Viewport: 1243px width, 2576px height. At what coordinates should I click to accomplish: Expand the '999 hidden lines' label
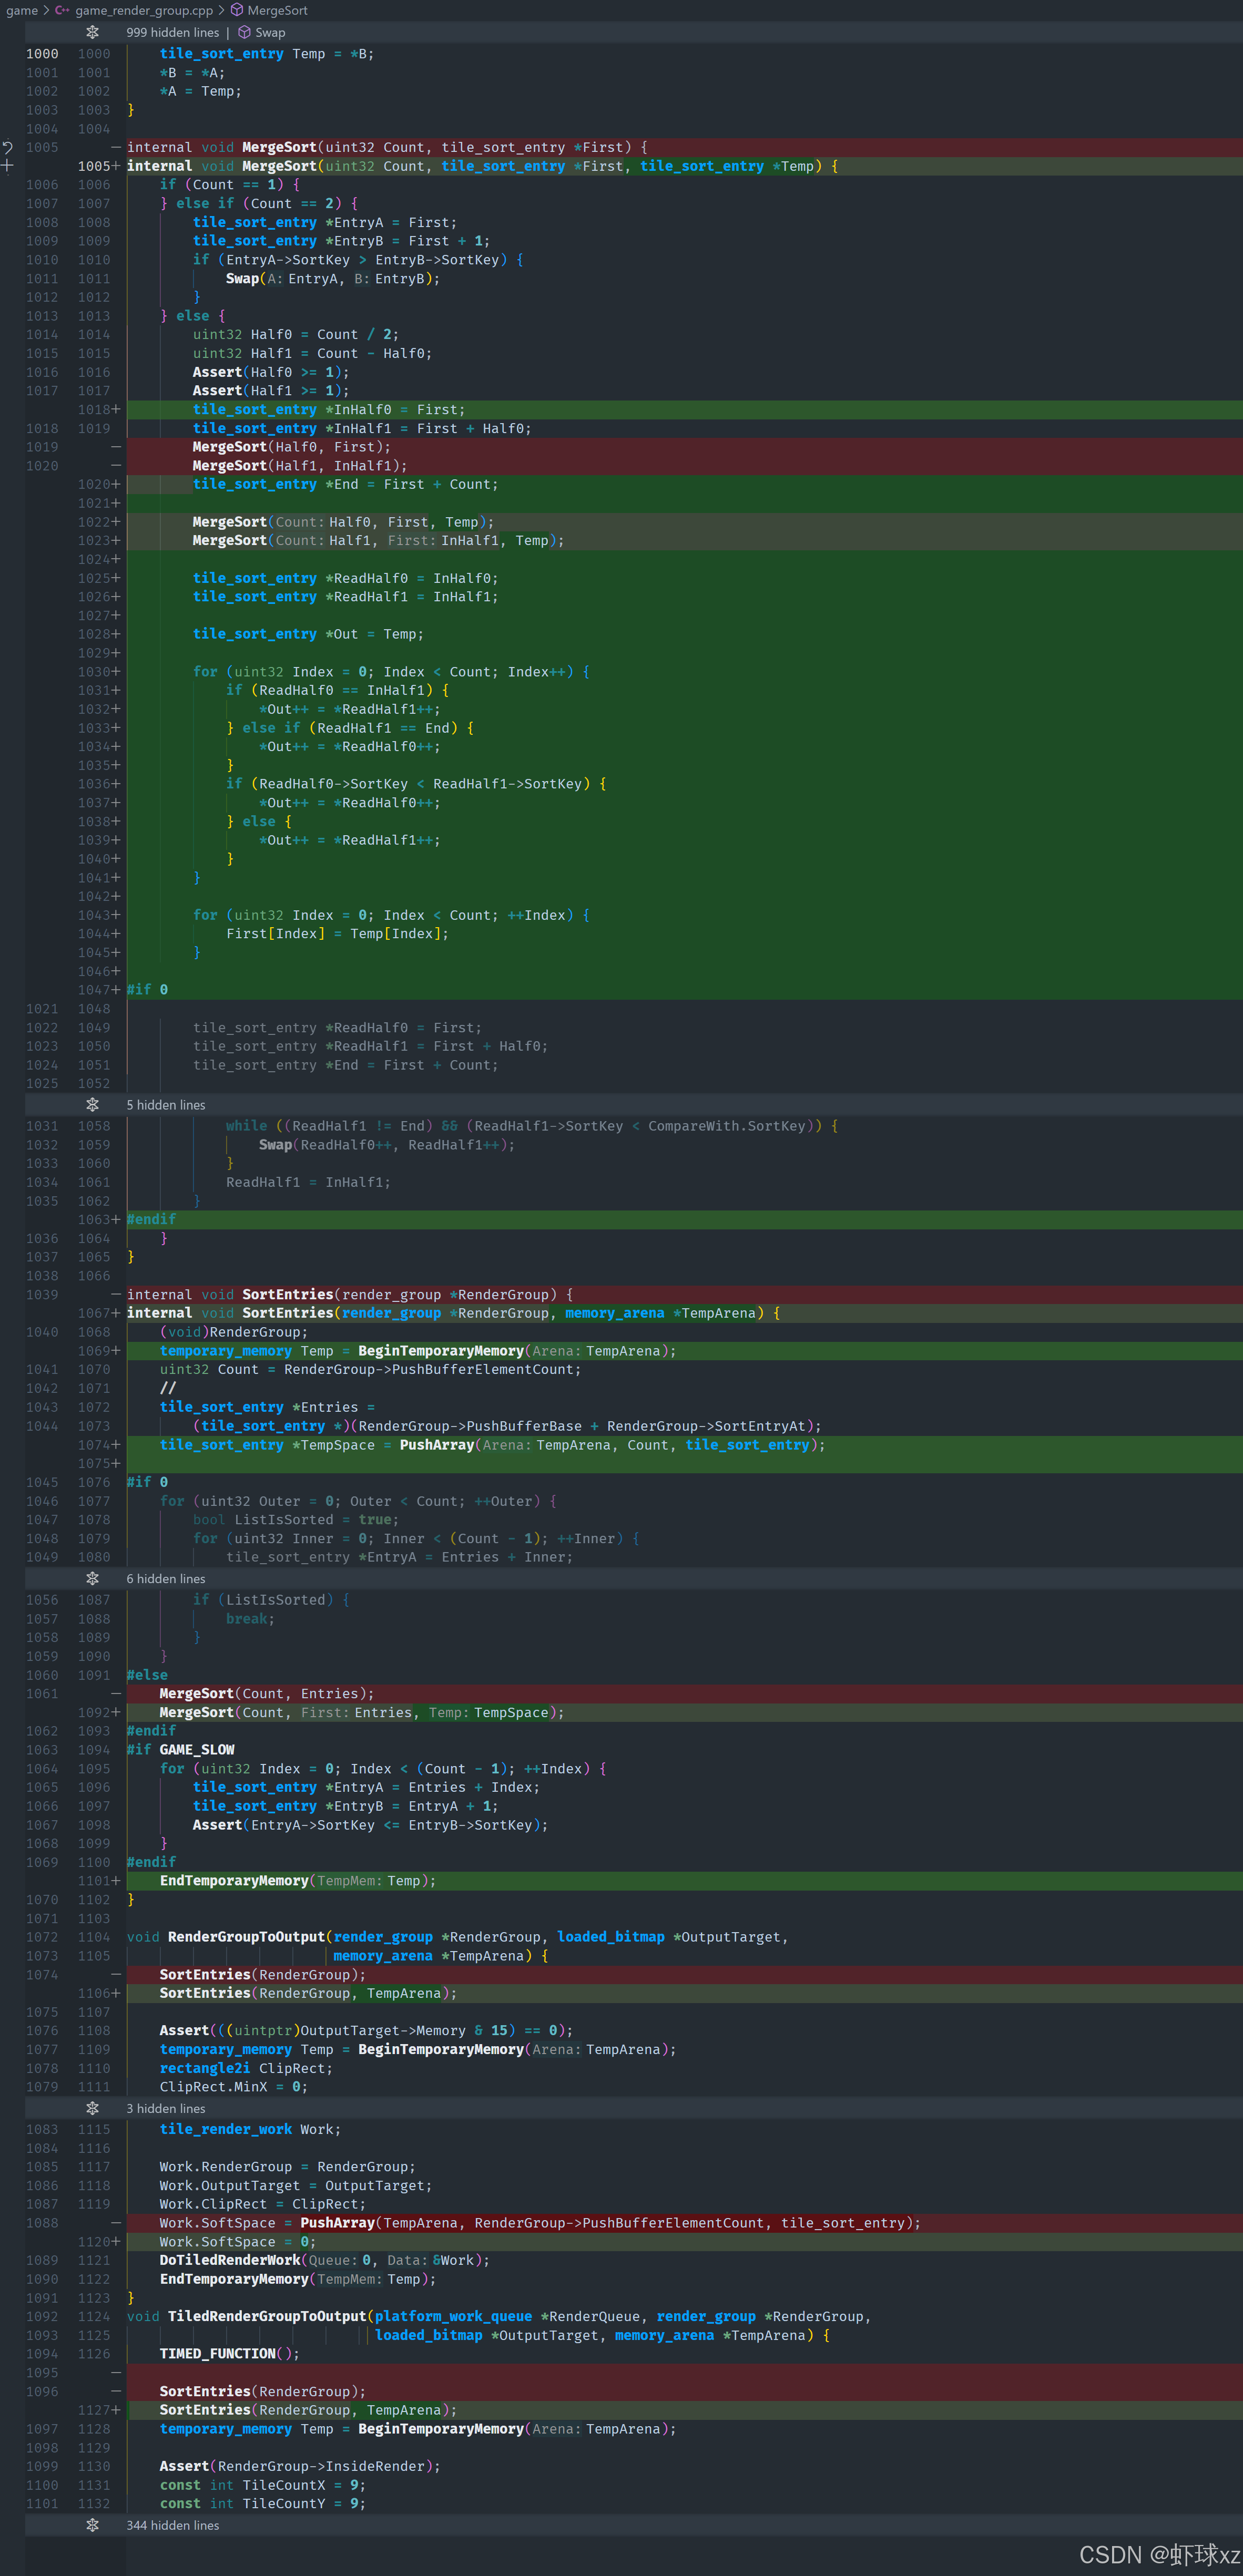pyautogui.click(x=172, y=32)
